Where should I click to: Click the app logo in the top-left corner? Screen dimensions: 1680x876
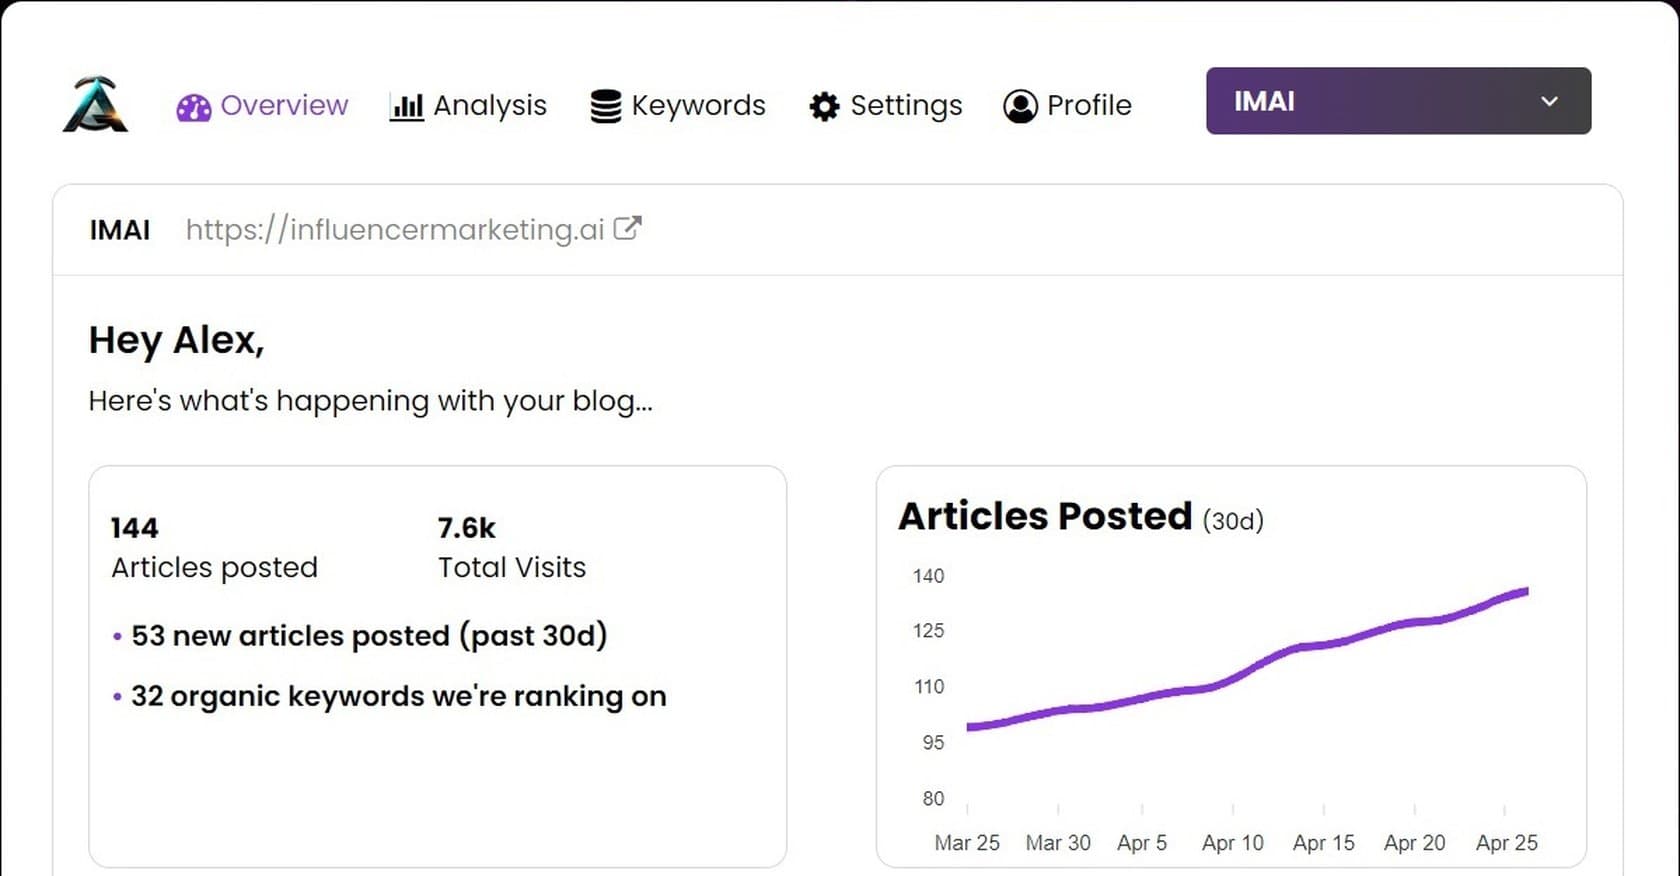point(95,103)
